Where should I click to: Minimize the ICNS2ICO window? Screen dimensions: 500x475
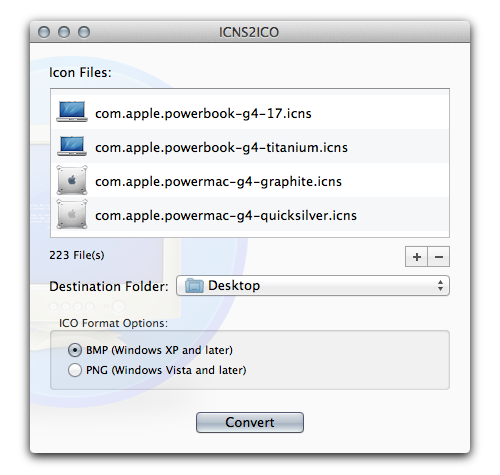(64, 32)
